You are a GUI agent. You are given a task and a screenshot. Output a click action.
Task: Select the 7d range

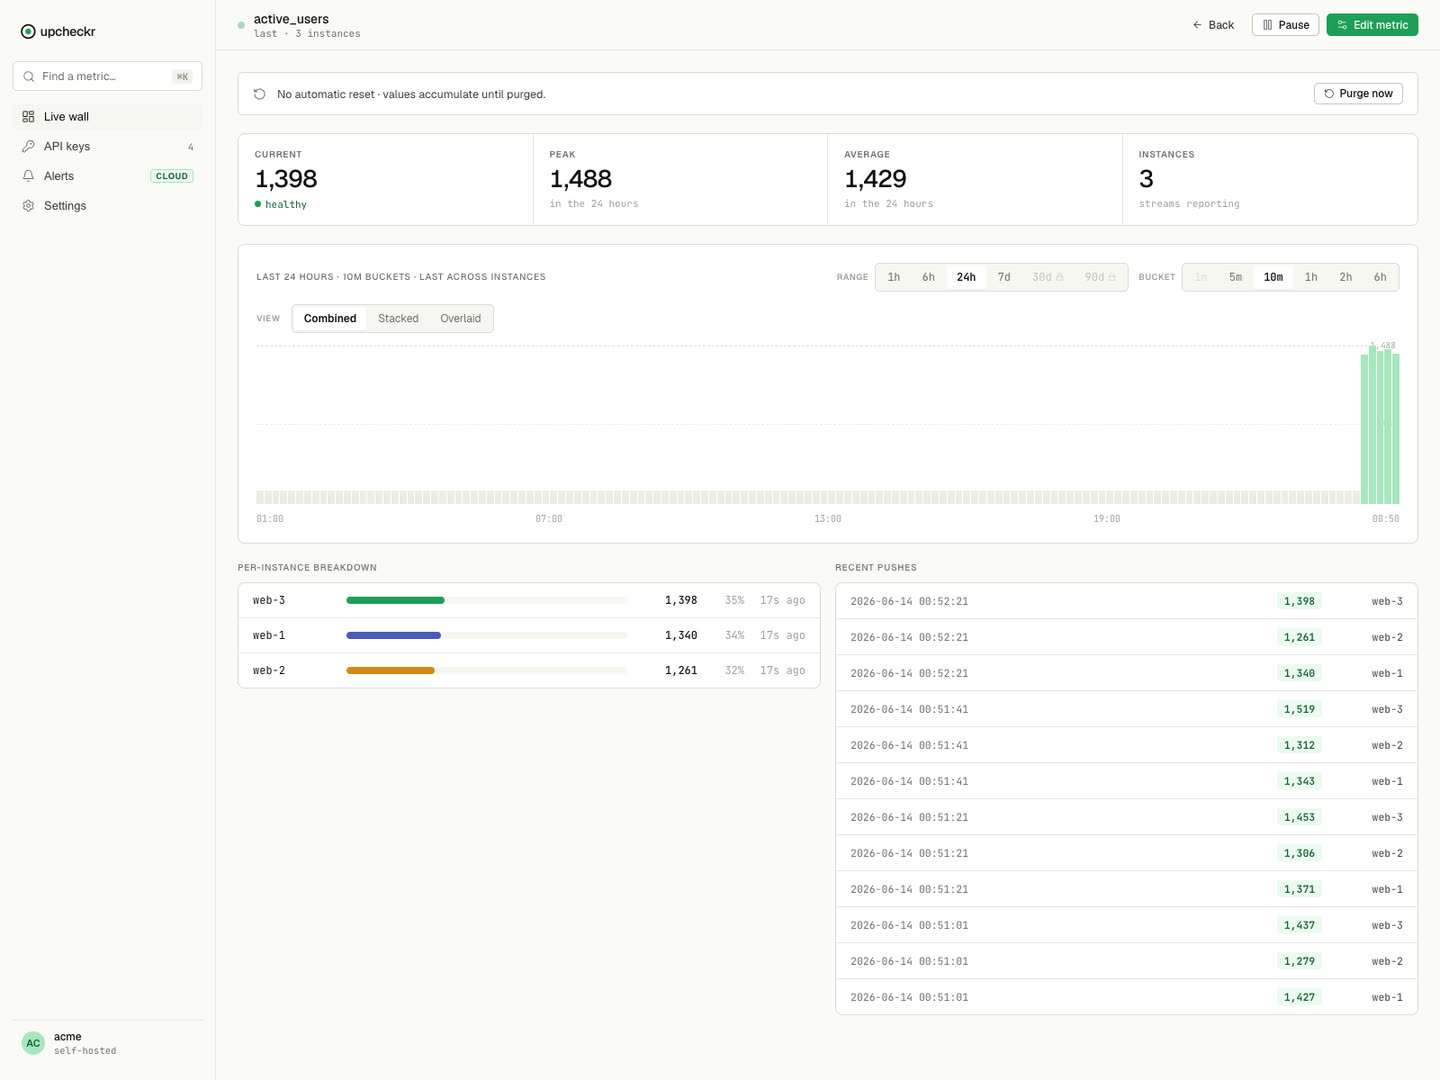(x=1004, y=277)
